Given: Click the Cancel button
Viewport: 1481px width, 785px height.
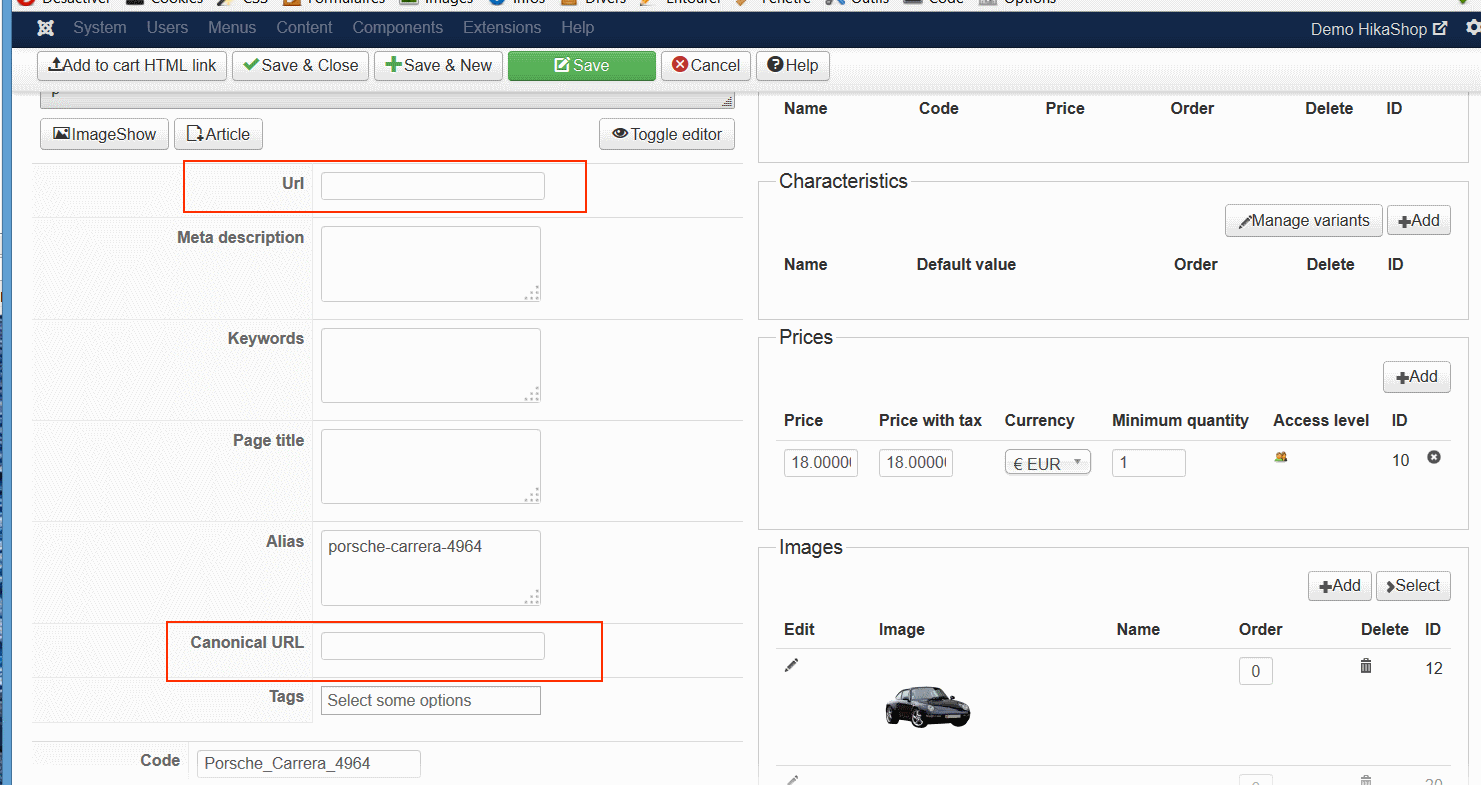Looking at the screenshot, I should pyautogui.click(x=706, y=66).
